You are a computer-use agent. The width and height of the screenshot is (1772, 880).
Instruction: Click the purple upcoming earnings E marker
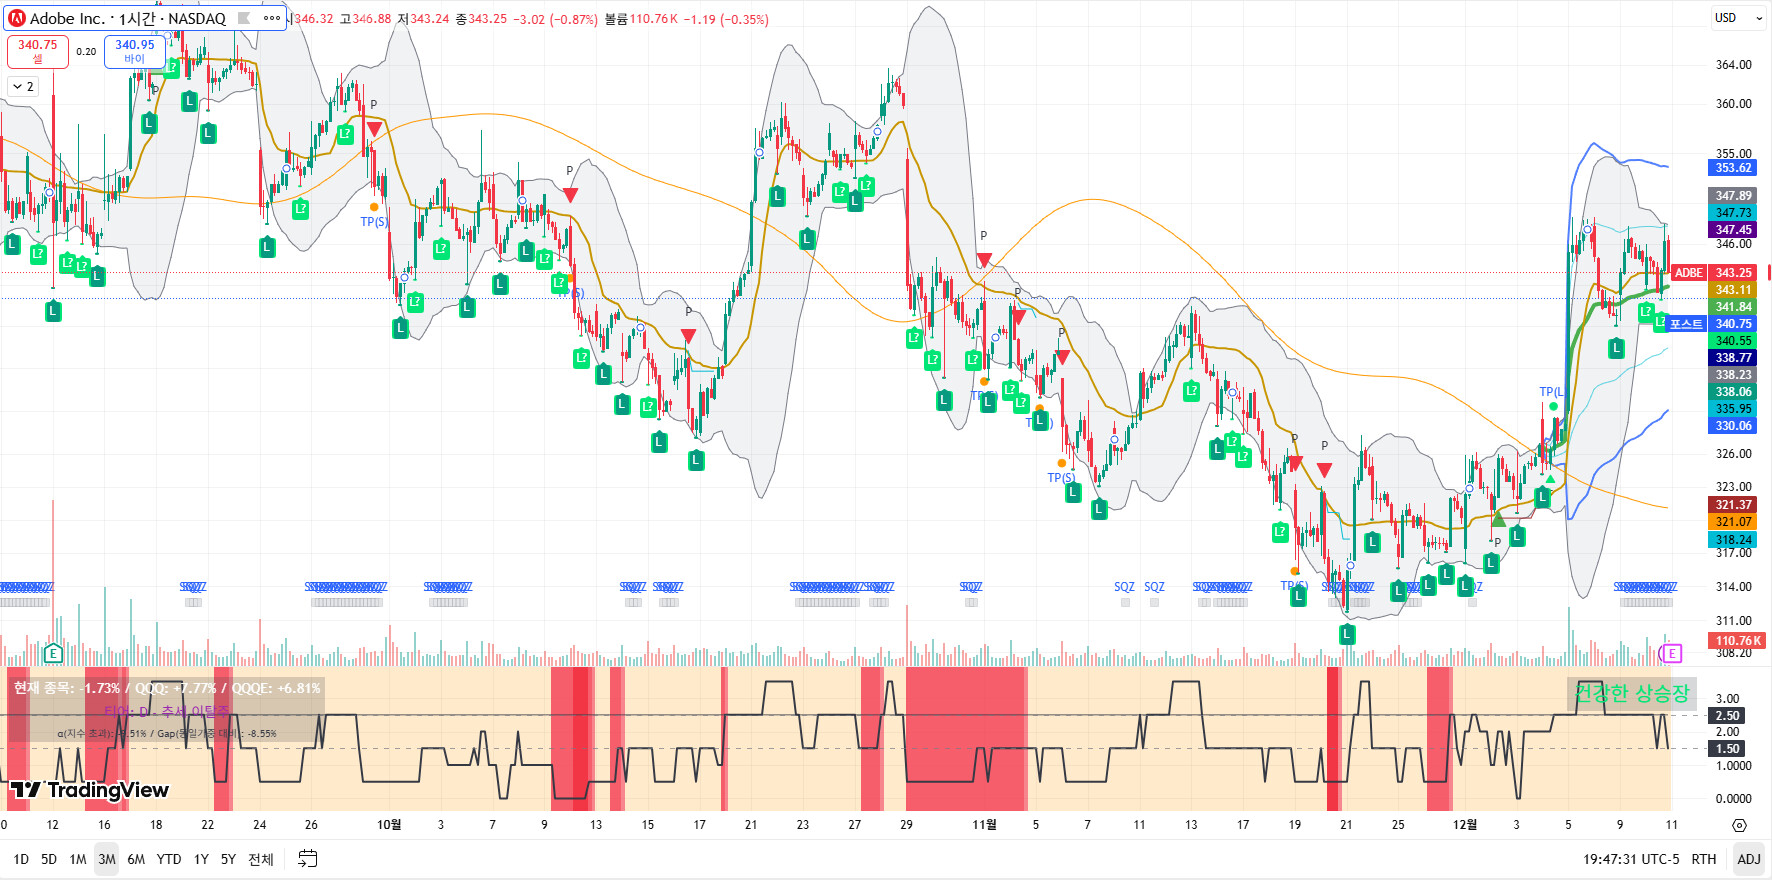[x=1670, y=653]
